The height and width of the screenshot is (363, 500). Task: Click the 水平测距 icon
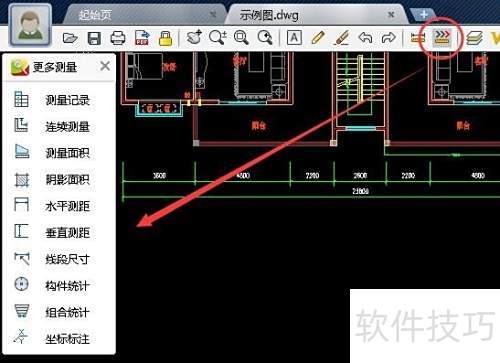tap(21, 205)
